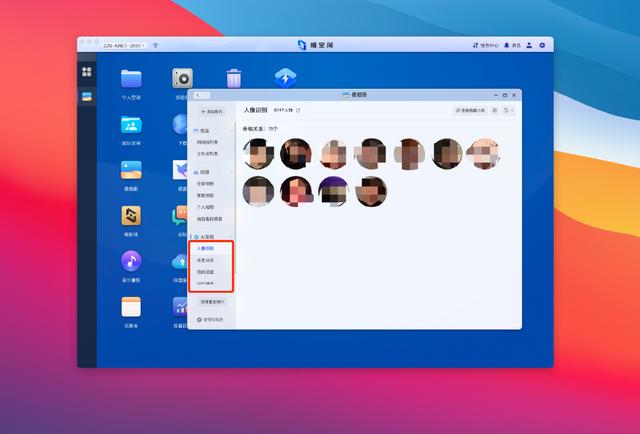Open second person thumbnail in the top row
This screenshot has width=640, height=434.
296,154
